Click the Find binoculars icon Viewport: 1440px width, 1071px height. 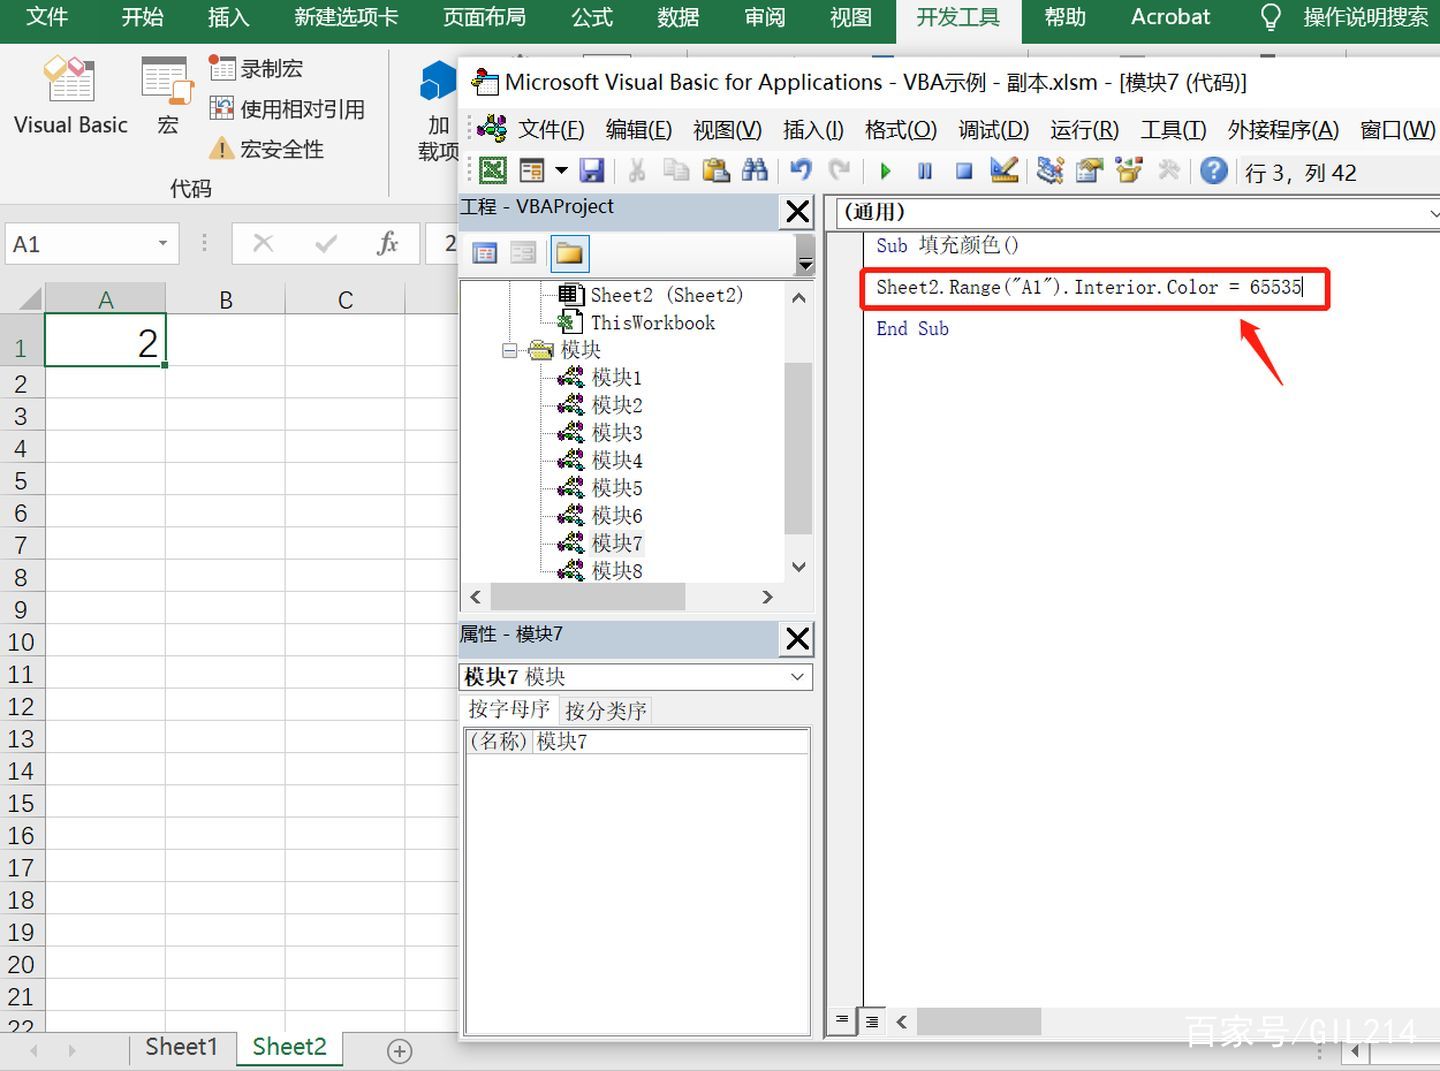click(755, 171)
